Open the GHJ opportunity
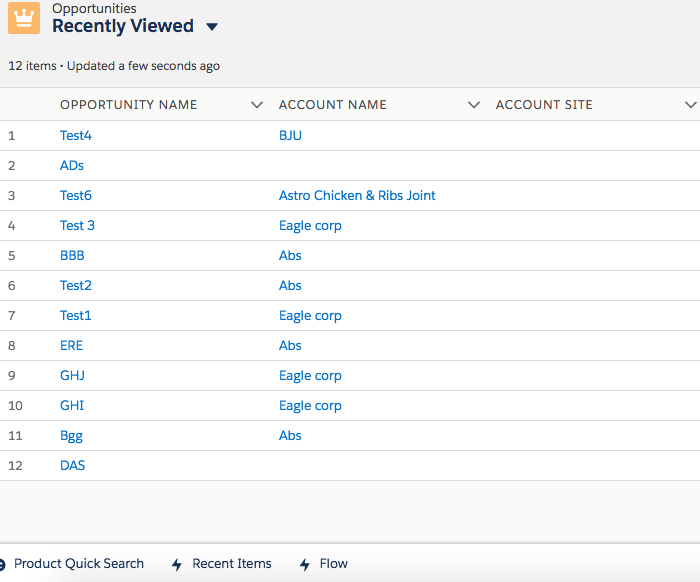 click(72, 376)
